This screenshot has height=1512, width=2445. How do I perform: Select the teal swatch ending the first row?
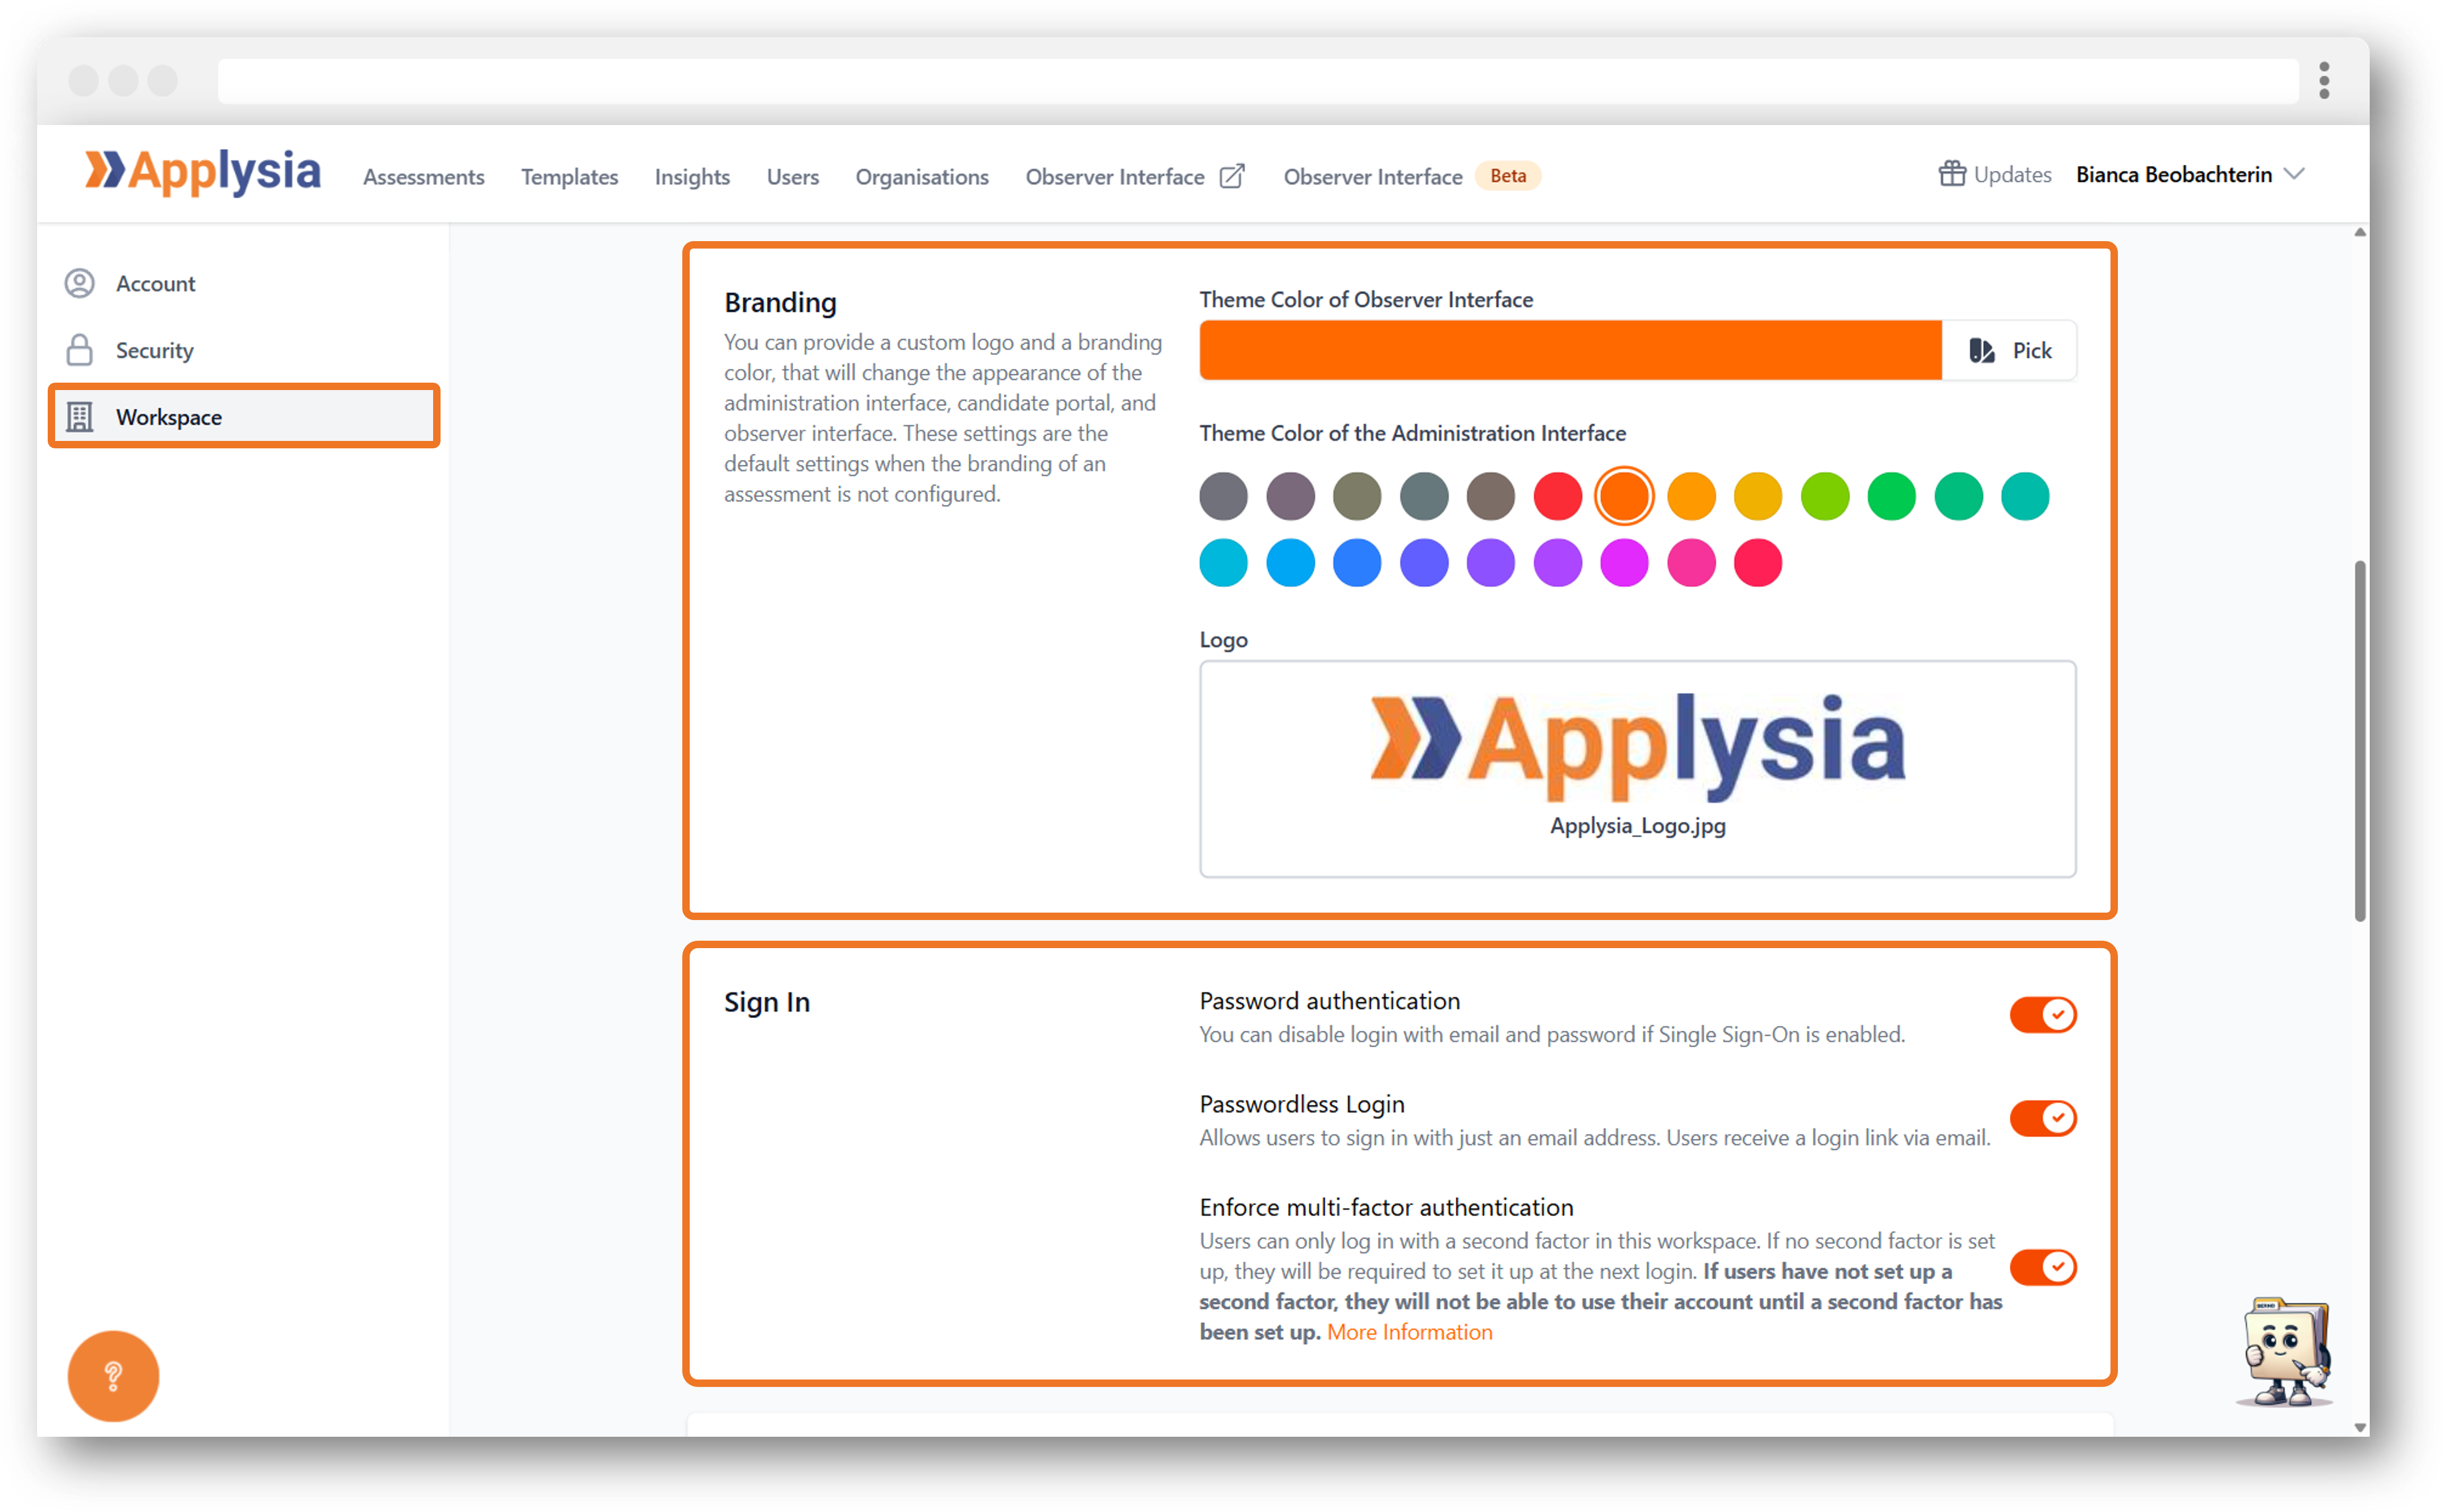click(2025, 497)
